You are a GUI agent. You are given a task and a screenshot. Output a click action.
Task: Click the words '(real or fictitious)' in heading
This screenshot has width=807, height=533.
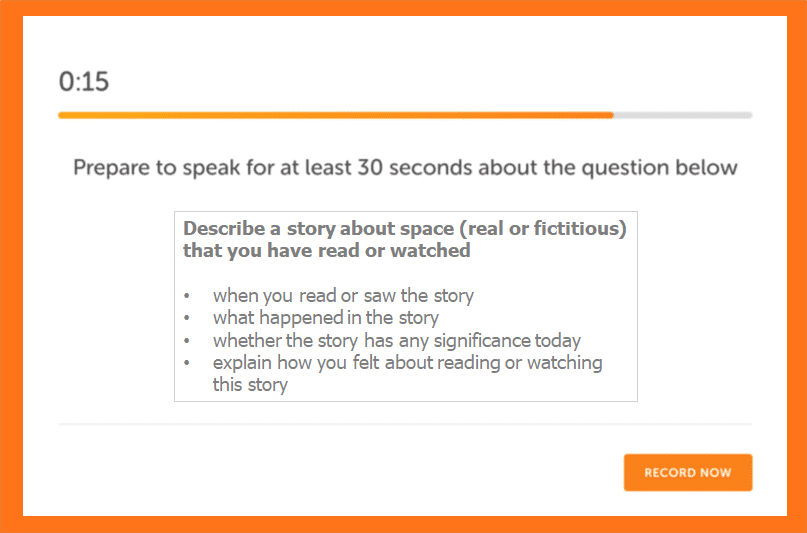pos(543,228)
